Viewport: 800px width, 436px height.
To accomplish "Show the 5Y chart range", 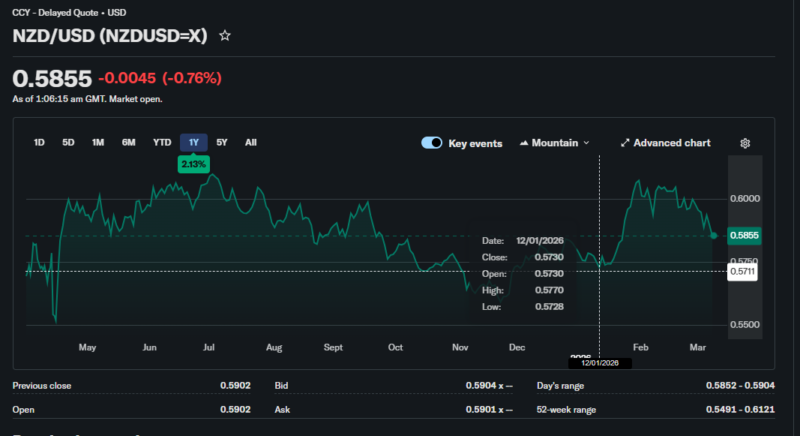I will 222,142.
